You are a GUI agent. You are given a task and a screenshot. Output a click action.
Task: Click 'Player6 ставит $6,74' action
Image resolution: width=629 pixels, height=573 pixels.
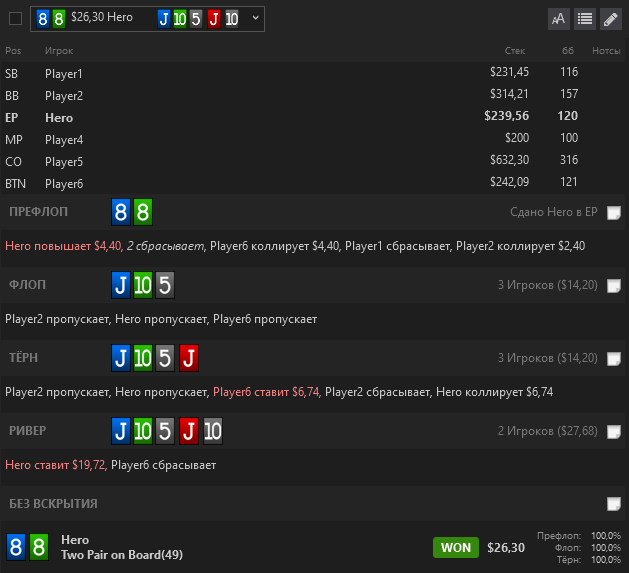point(267,392)
